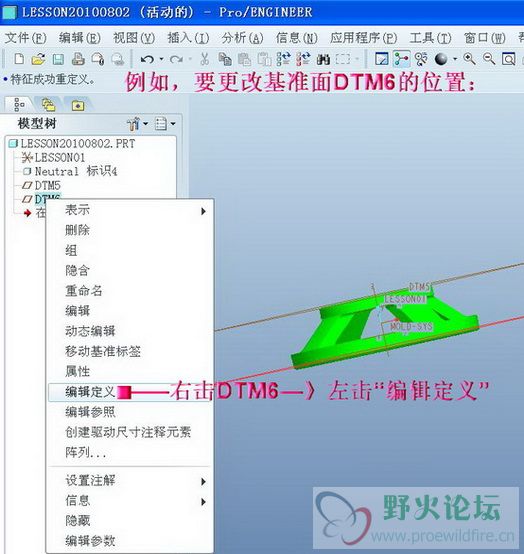Open the 编辑(E) menu

[80, 38]
